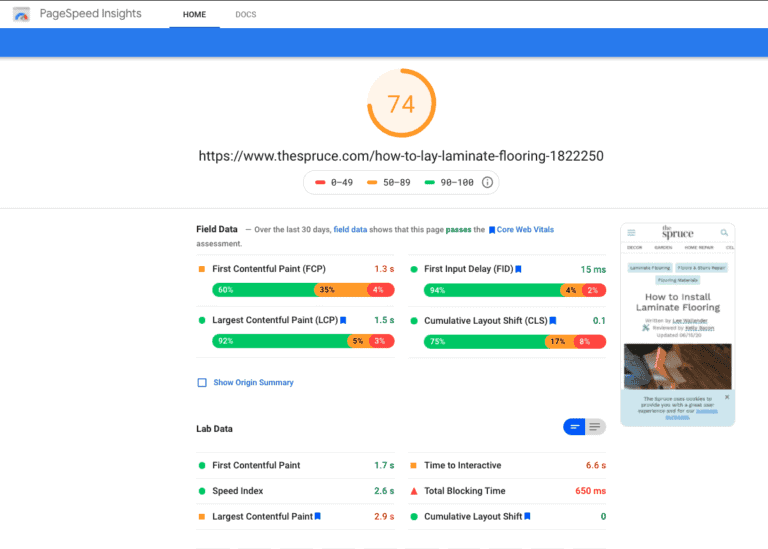This screenshot has width=768, height=549.
Task: Click the Spruce logo in page preview
Action: coord(677,233)
